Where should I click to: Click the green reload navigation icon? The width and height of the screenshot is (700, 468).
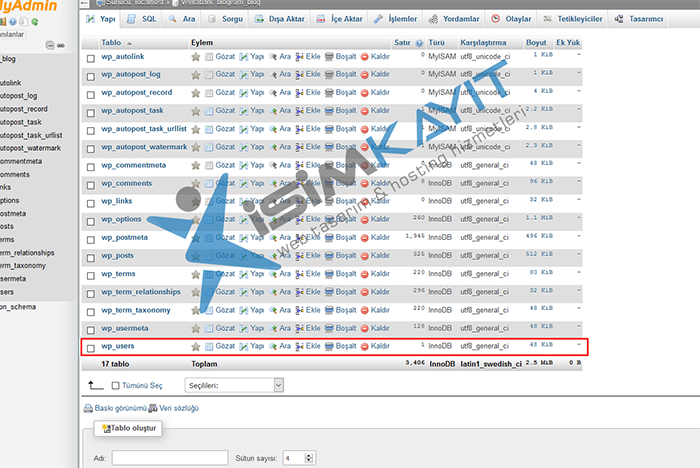point(35,21)
